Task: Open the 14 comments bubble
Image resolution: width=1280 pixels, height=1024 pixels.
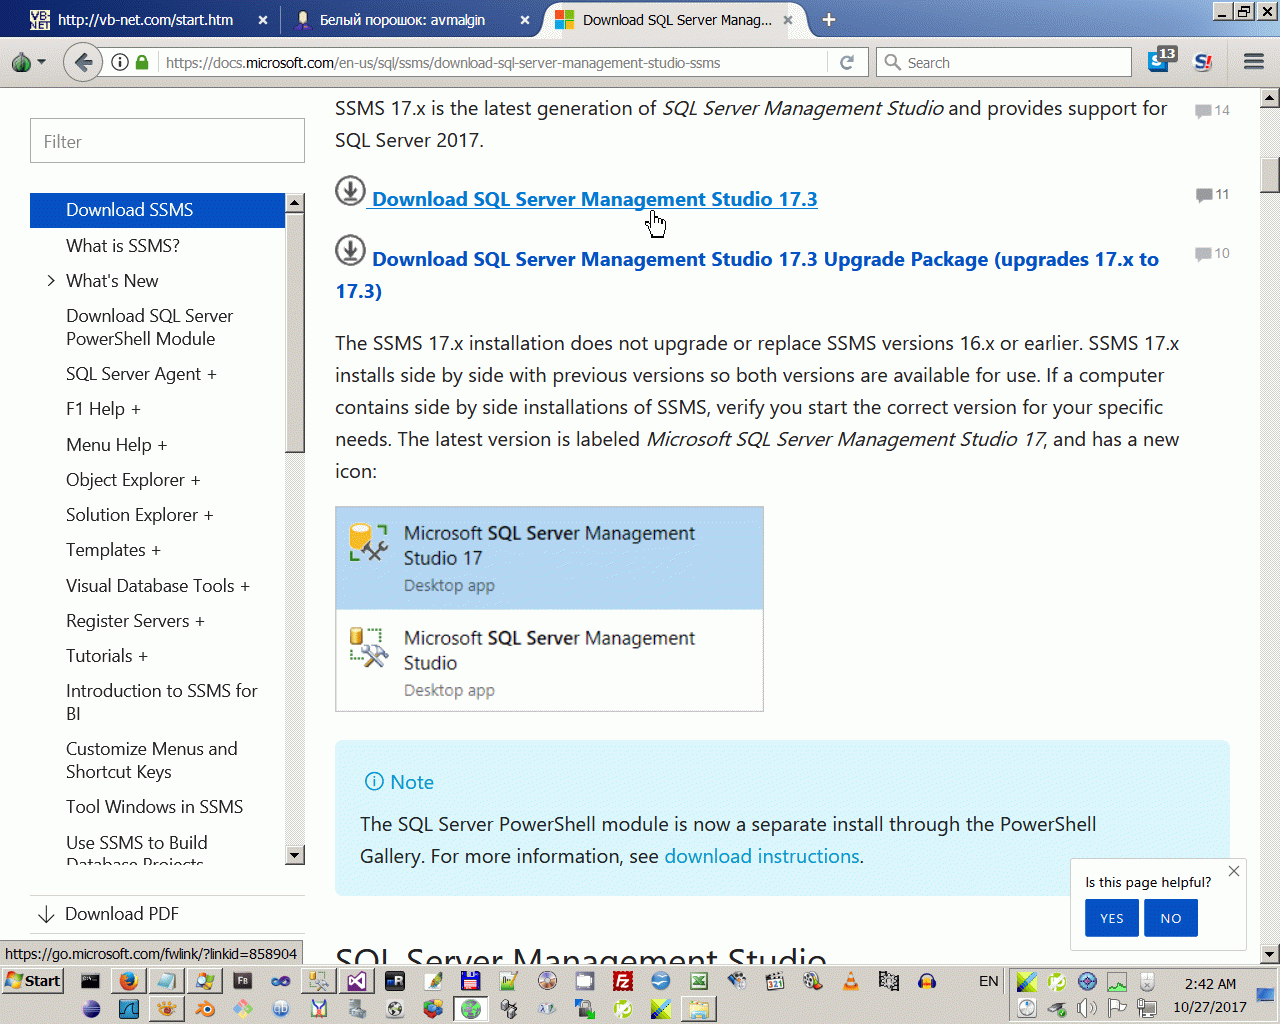Action: (1212, 110)
